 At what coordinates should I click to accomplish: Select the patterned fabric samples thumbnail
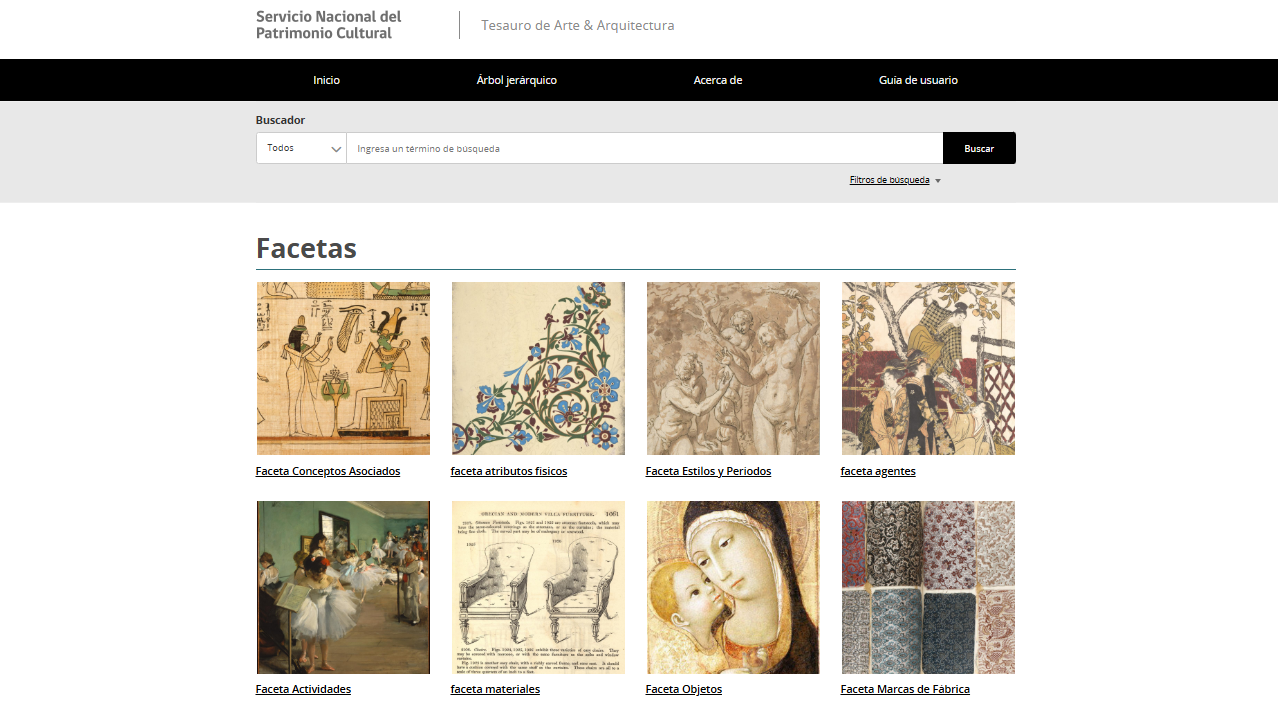[928, 587]
